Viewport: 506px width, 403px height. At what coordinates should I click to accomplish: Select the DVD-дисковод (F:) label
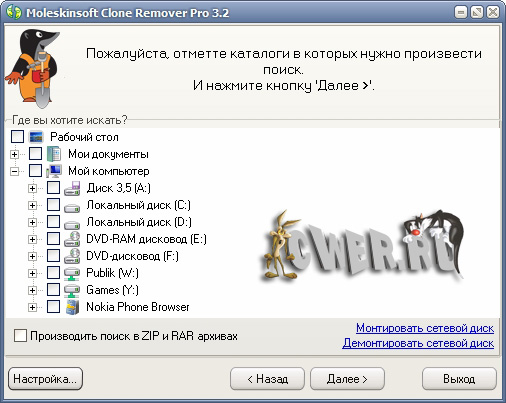132,256
